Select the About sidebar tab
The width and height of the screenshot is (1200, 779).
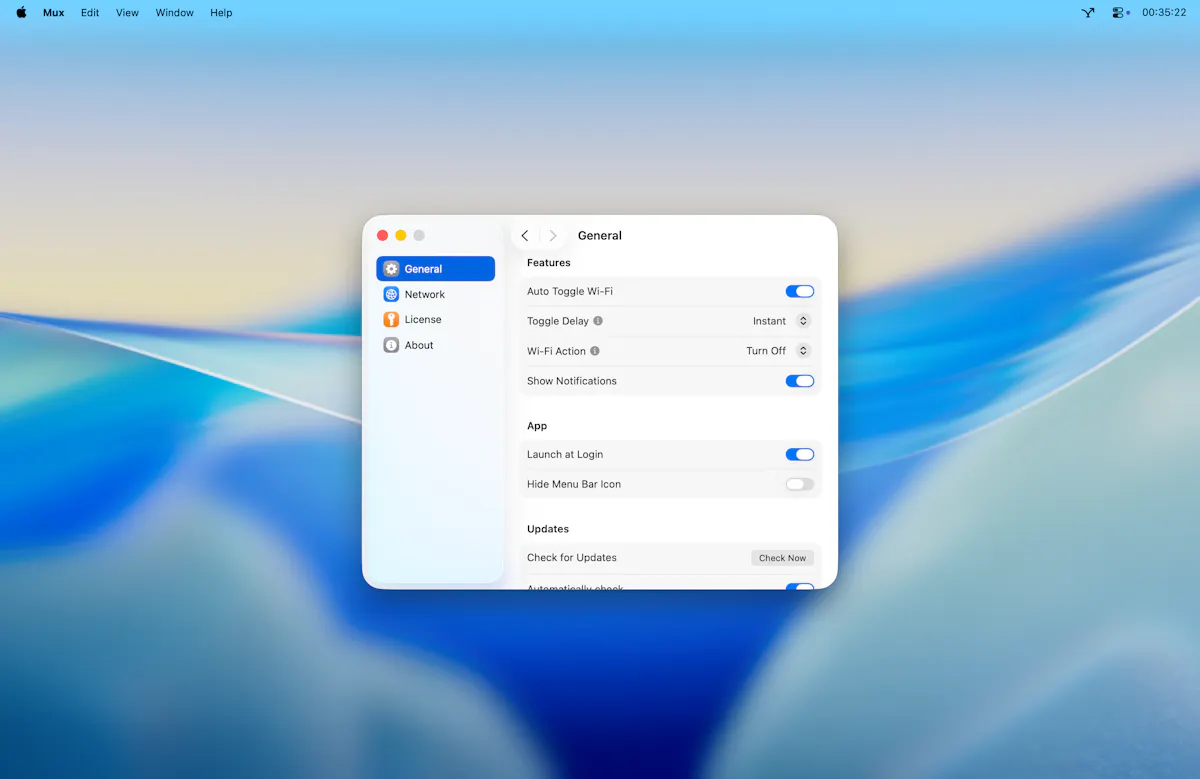click(x=436, y=345)
